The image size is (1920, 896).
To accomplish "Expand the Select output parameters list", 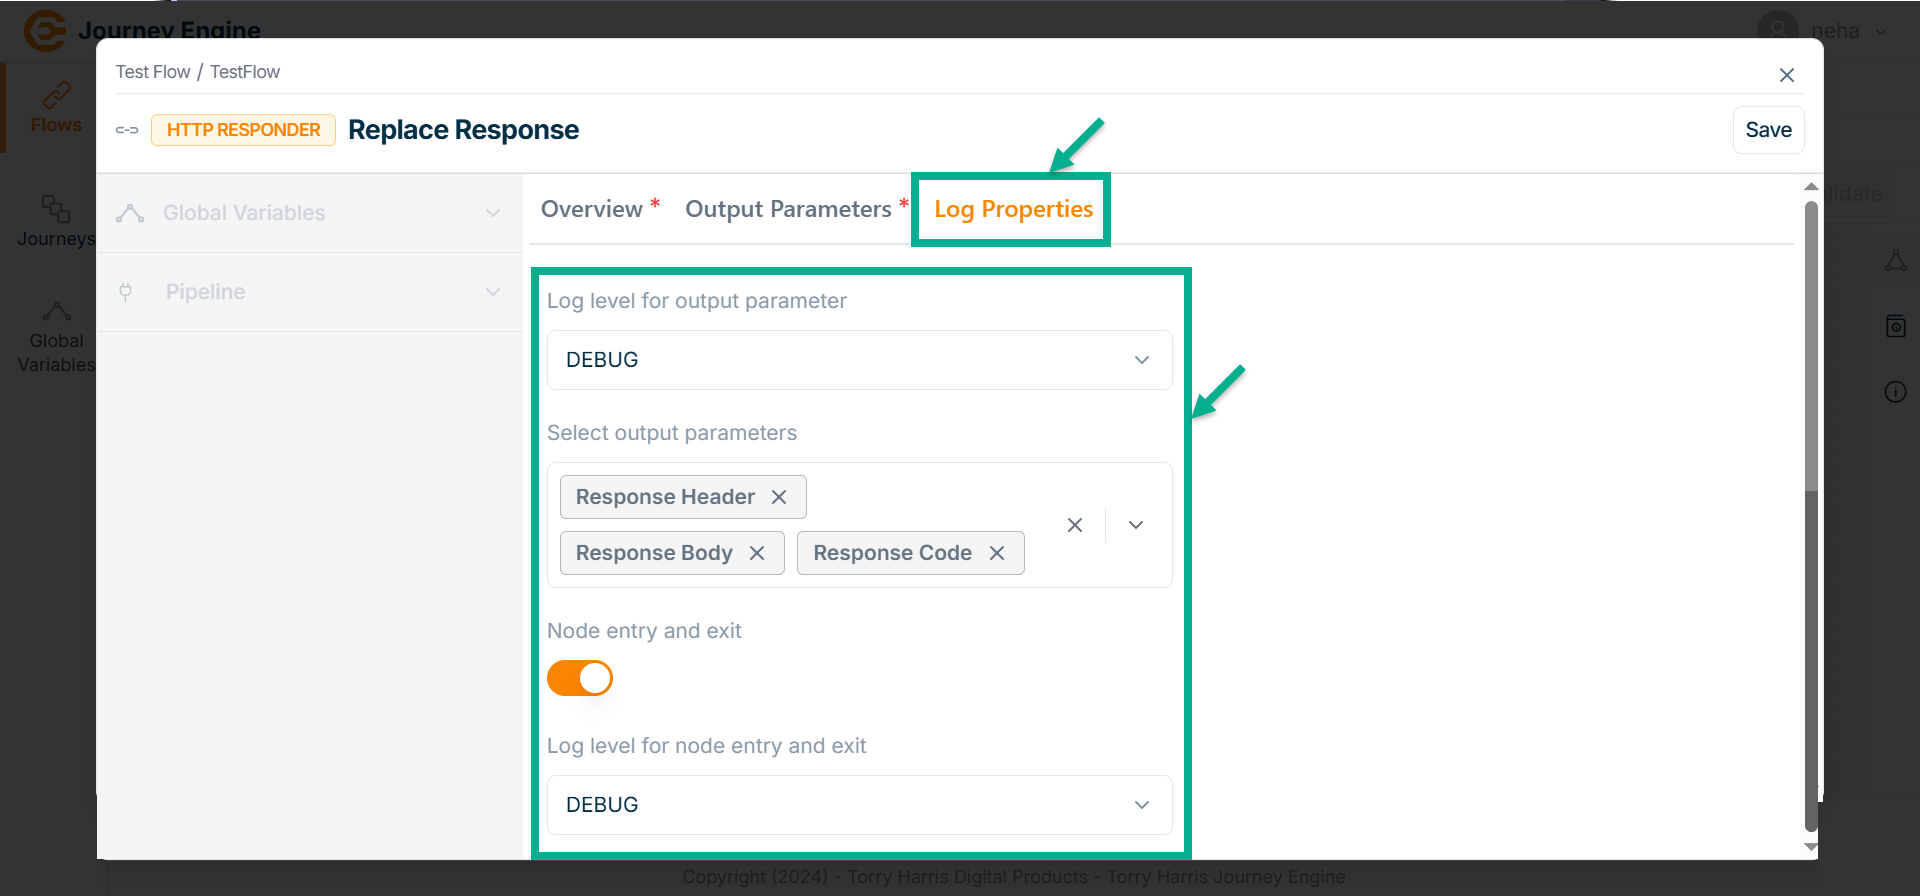I will (1136, 525).
